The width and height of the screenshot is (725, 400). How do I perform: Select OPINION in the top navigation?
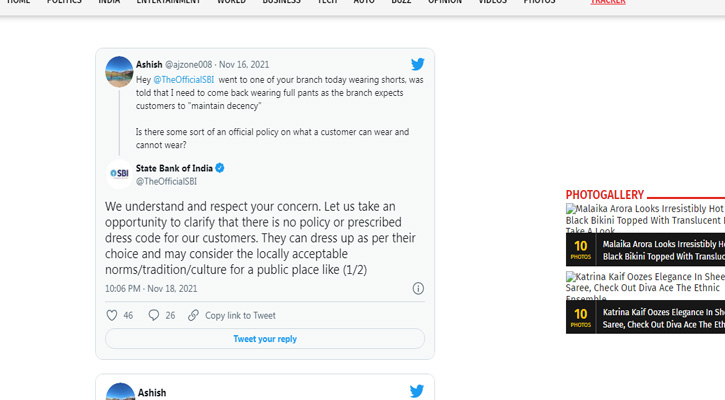pos(445,2)
